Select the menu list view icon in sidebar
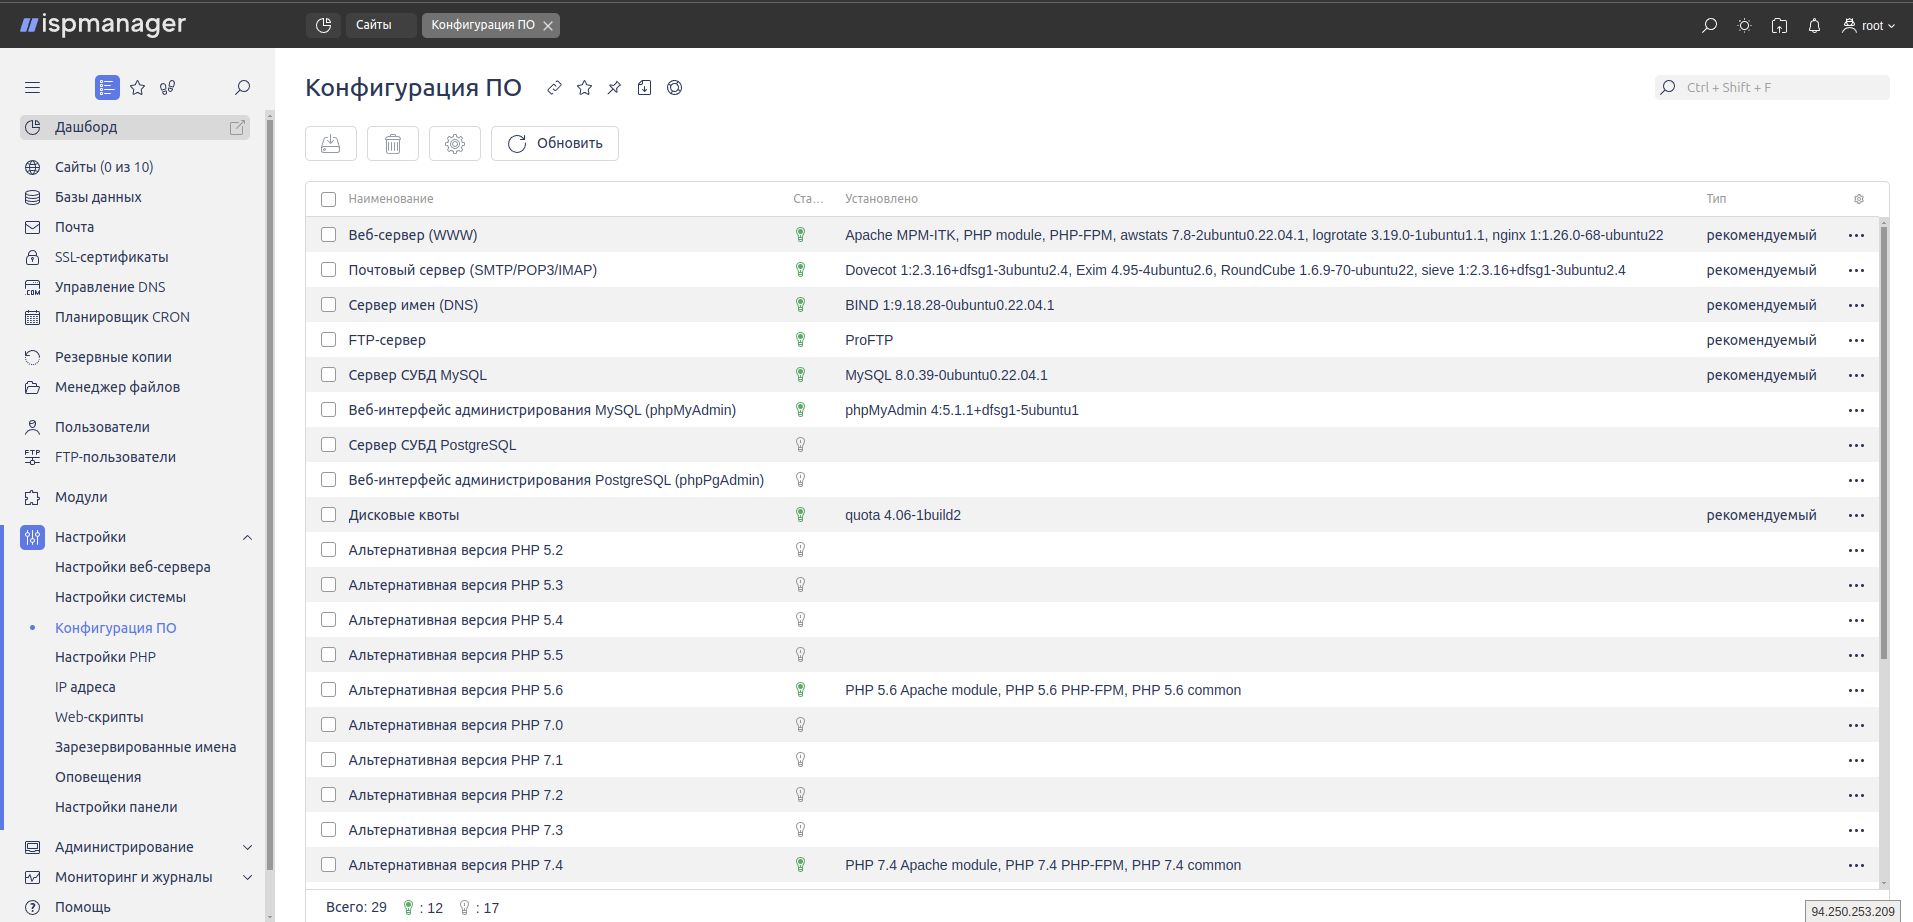The width and height of the screenshot is (1913, 922). coord(107,88)
